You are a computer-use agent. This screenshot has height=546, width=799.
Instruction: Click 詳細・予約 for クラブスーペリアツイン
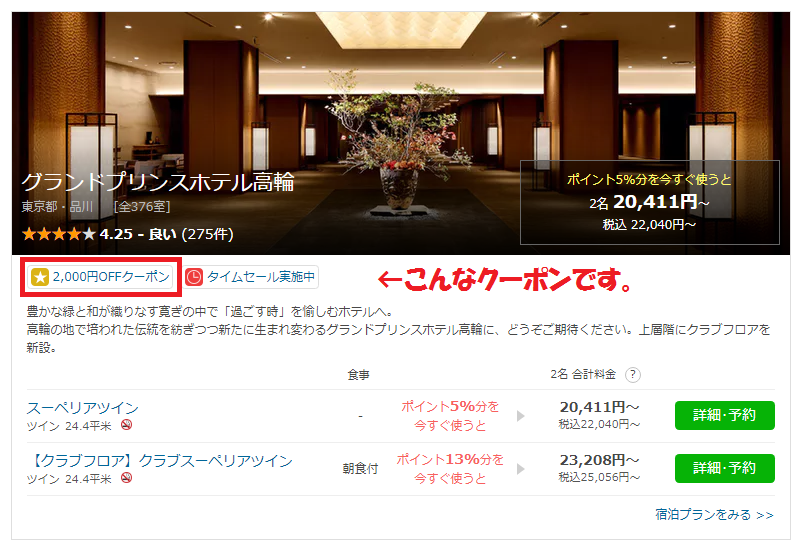tap(725, 468)
